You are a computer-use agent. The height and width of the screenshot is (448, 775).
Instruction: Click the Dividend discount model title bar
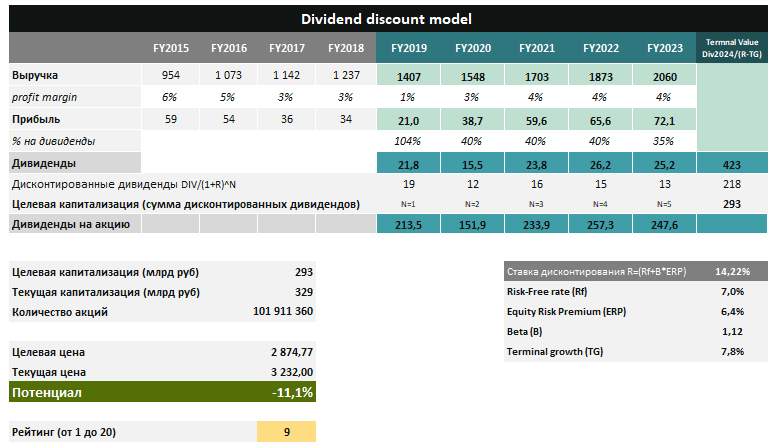click(x=387, y=19)
